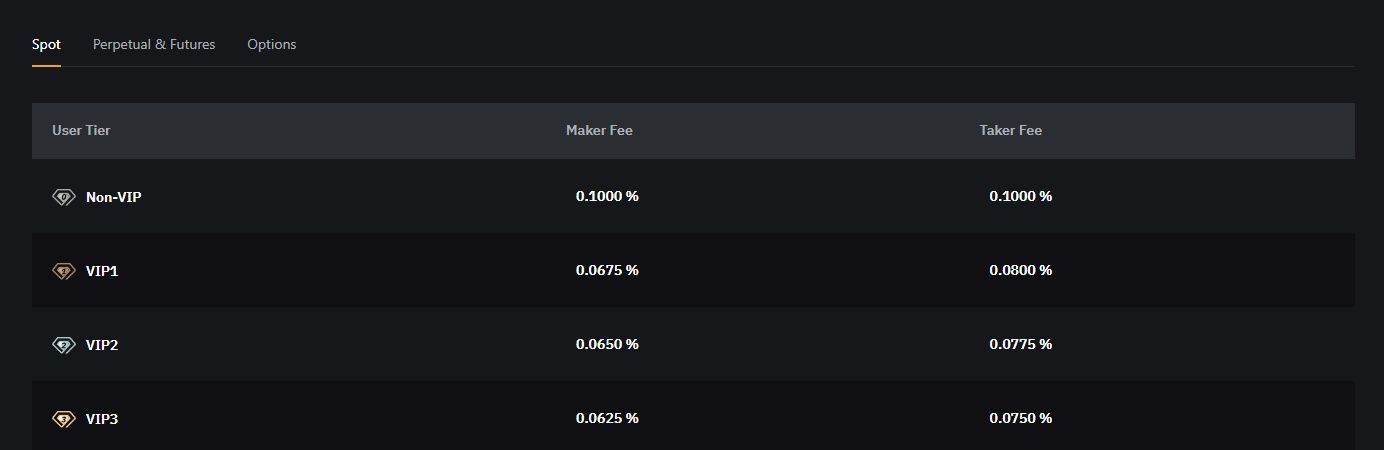Click VIP2 maker fee 0.0650 %
Image resolution: width=1384 pixels, height=450 pixels.
[x=607, y=344]
